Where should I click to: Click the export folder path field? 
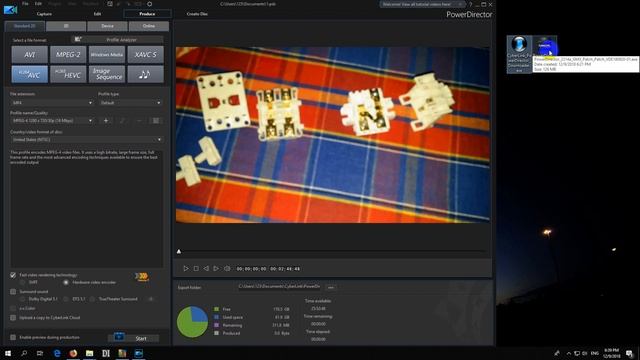coord(279,287)
